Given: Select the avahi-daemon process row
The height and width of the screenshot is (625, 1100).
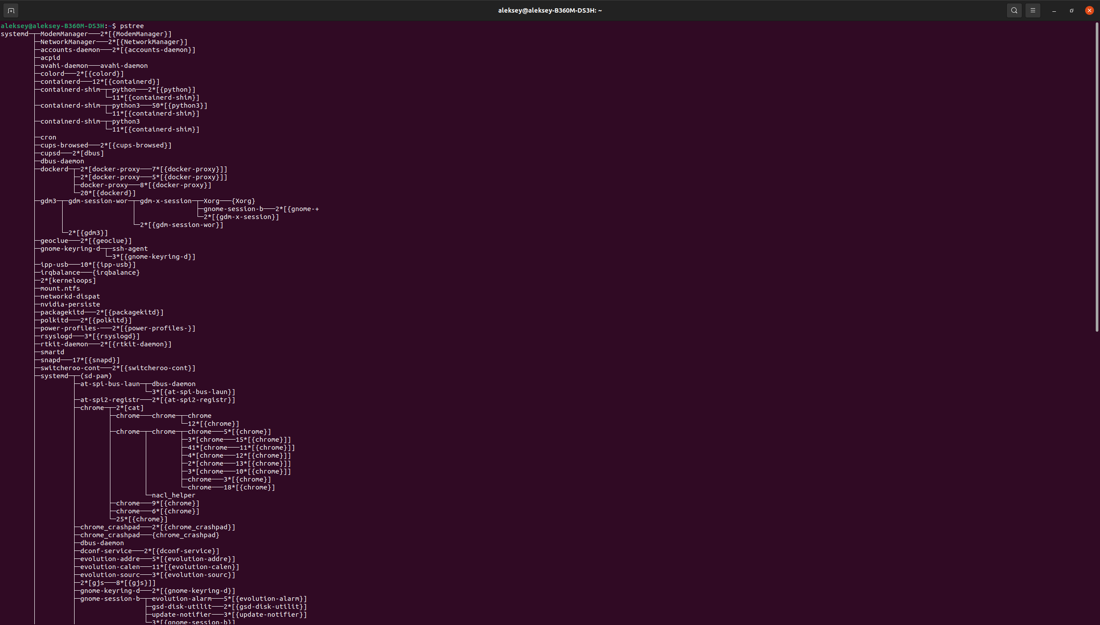Looking at the screenshot, I should [x=93, y=66].
